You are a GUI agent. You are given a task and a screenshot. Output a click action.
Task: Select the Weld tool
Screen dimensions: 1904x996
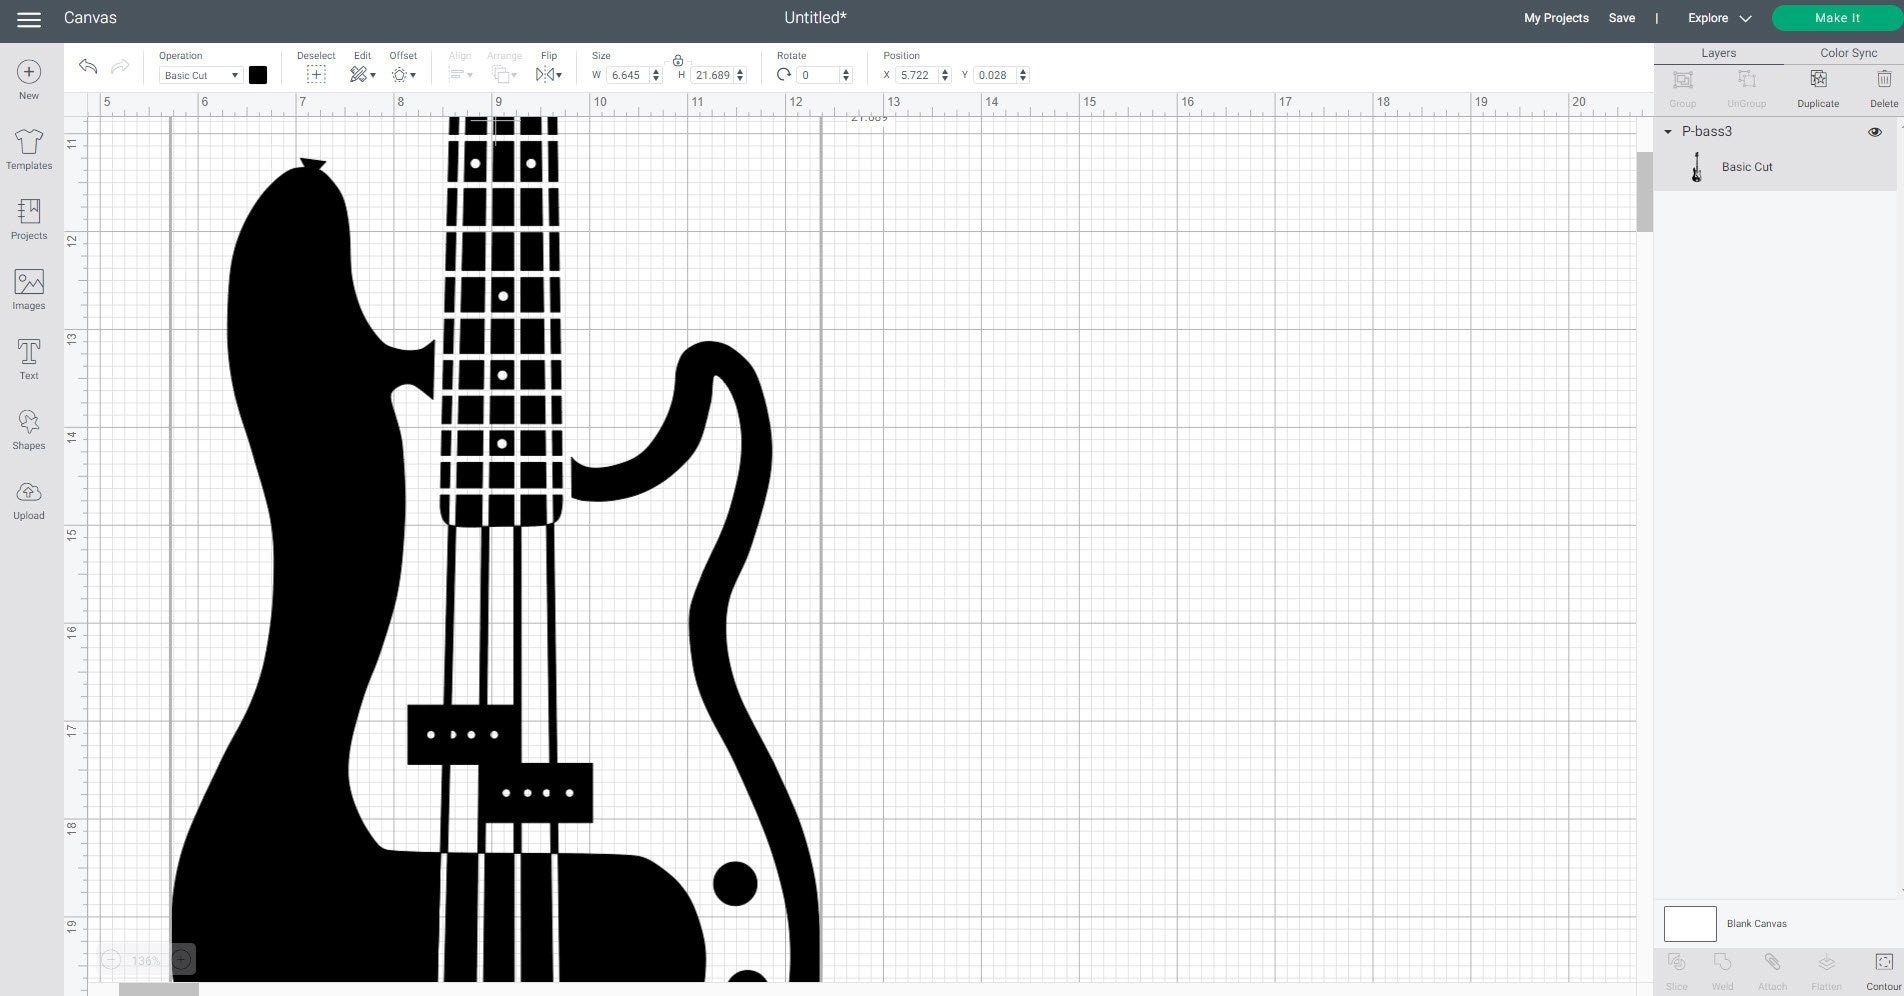[1722, 967]
